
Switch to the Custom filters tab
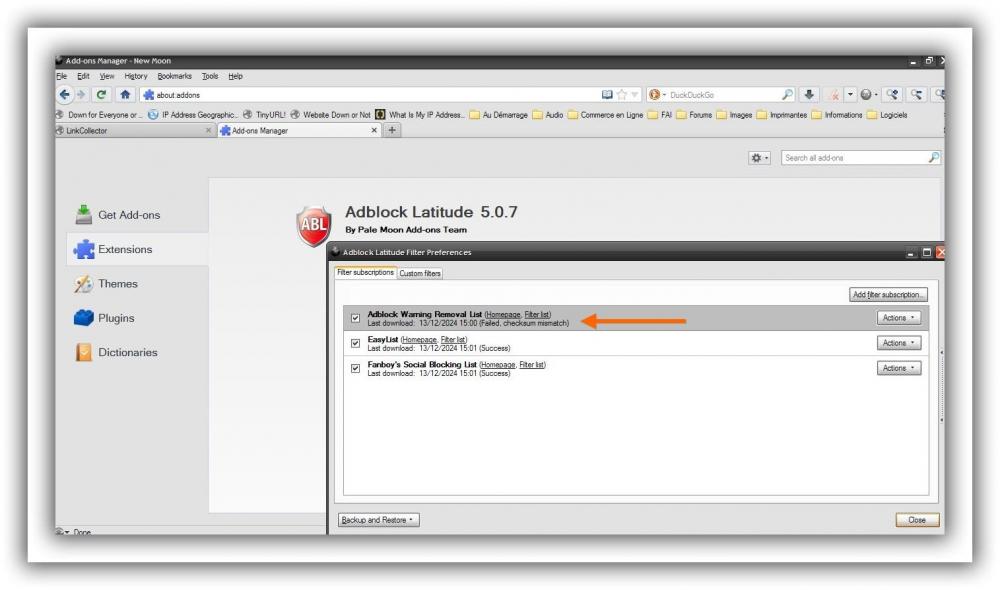pos(420,274)
